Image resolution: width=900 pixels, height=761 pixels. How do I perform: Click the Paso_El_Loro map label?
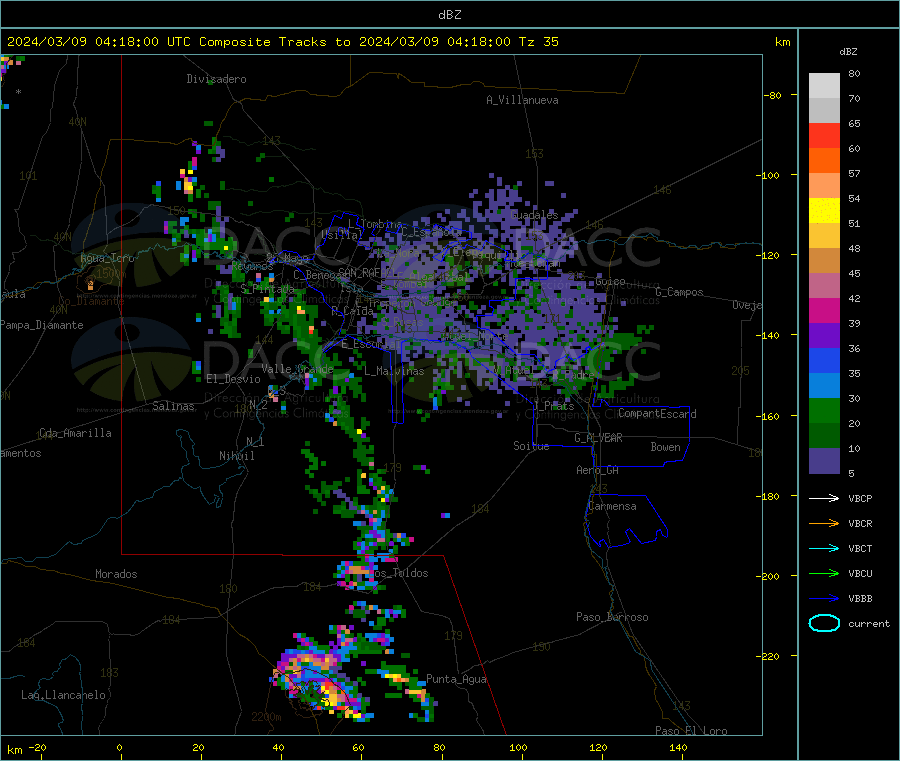691,731
